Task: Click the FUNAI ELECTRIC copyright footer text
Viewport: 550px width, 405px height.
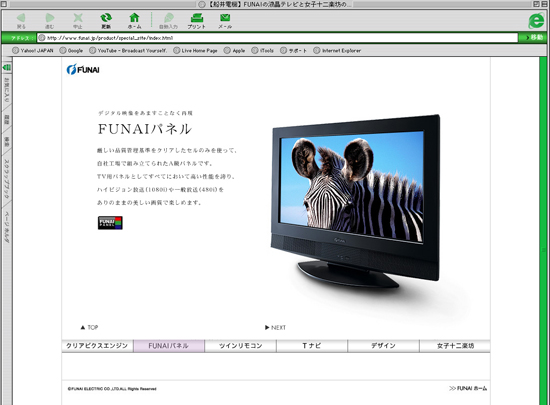Action: (112, 389)
